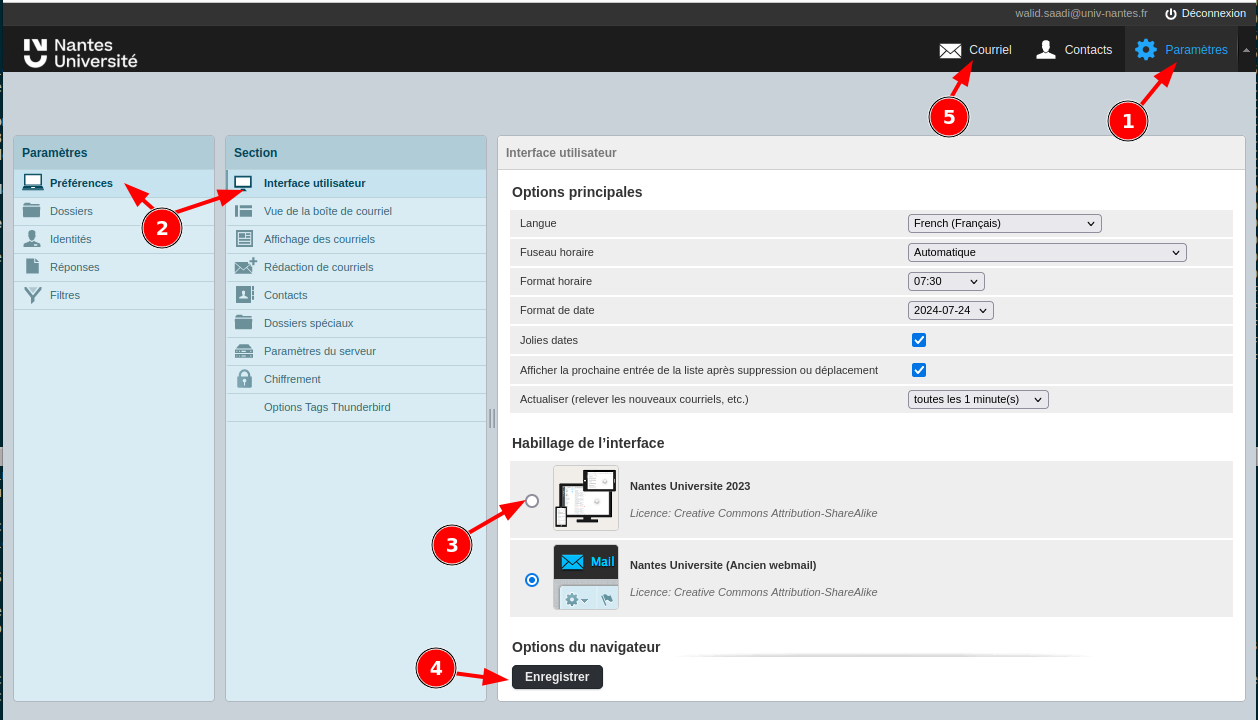This screenshot has height=720, width=1258.
Task: Click the Rédaction de courriels envelope icon
Action: tap(245, 267)
